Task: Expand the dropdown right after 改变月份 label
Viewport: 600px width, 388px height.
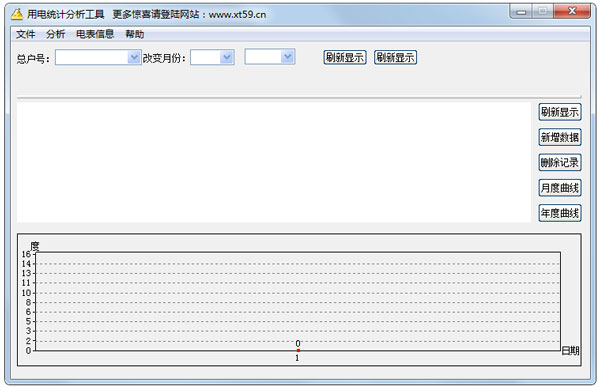Action: (x=227, y=57)
